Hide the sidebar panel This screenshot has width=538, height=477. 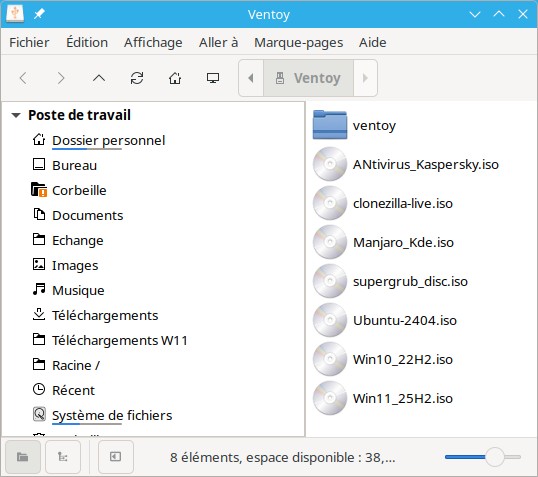116,457
